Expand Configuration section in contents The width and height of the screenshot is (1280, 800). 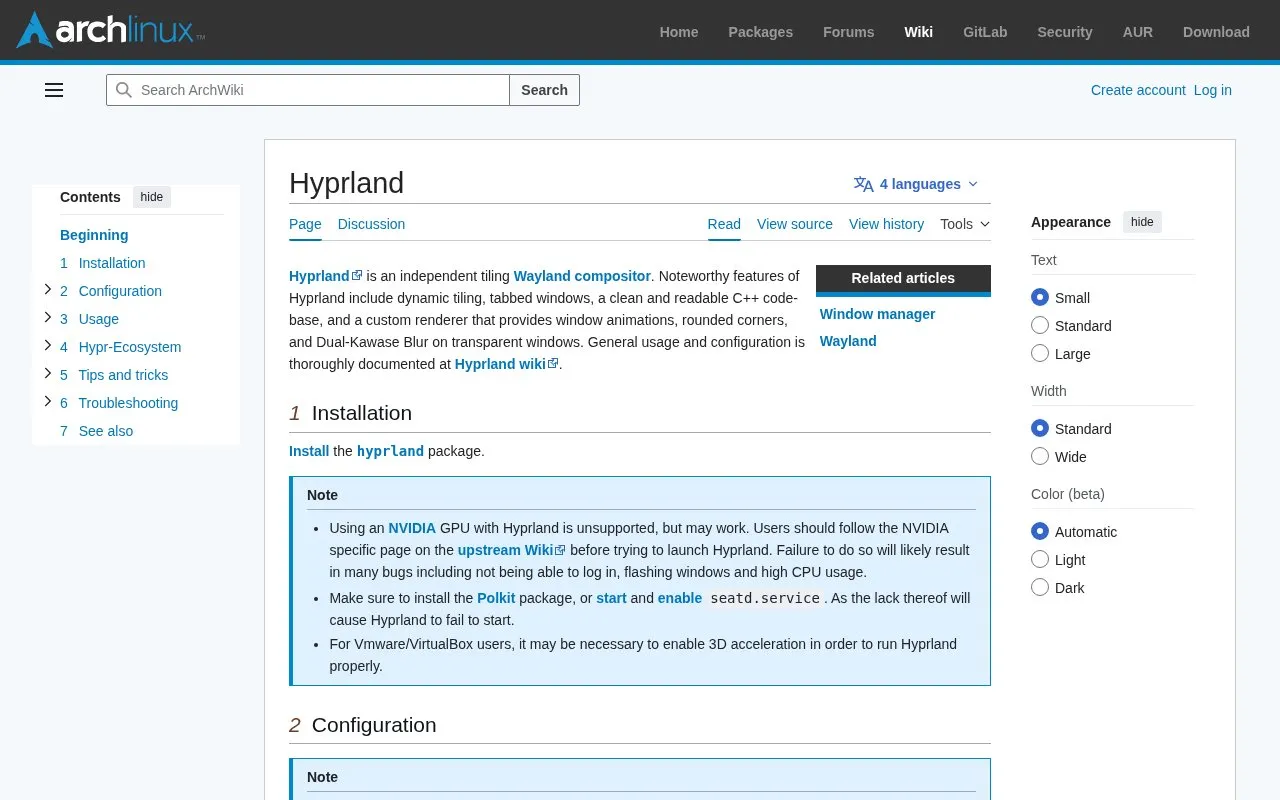[47, 290]
